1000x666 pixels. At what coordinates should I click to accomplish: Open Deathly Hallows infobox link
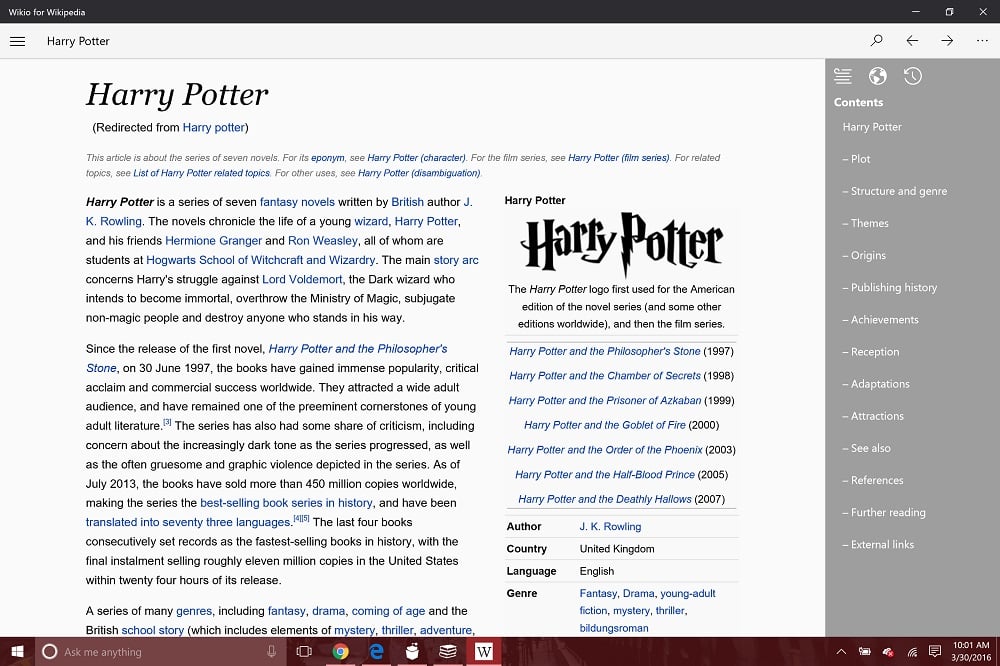(605, 499)
